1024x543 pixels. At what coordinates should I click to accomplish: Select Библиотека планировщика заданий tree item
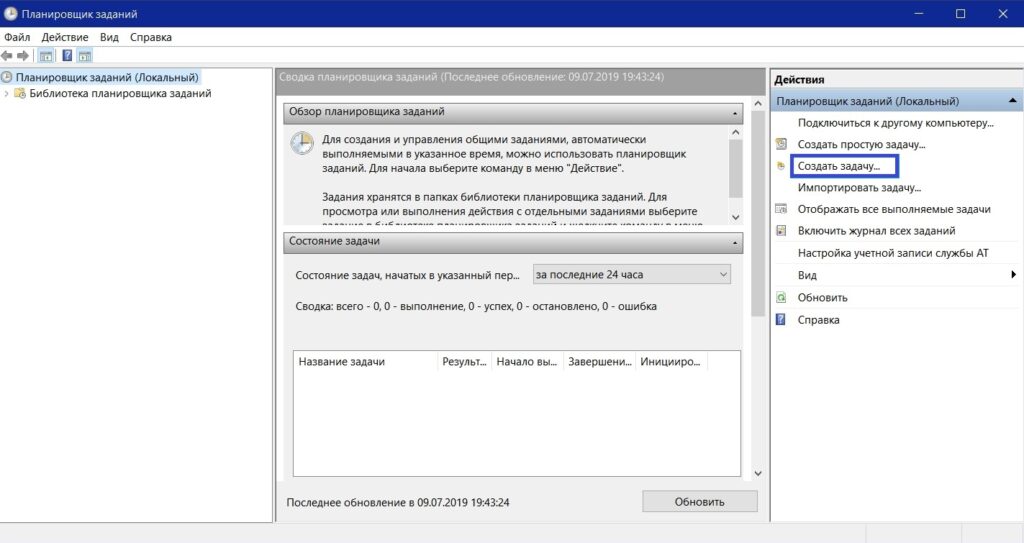click(120, 93)
